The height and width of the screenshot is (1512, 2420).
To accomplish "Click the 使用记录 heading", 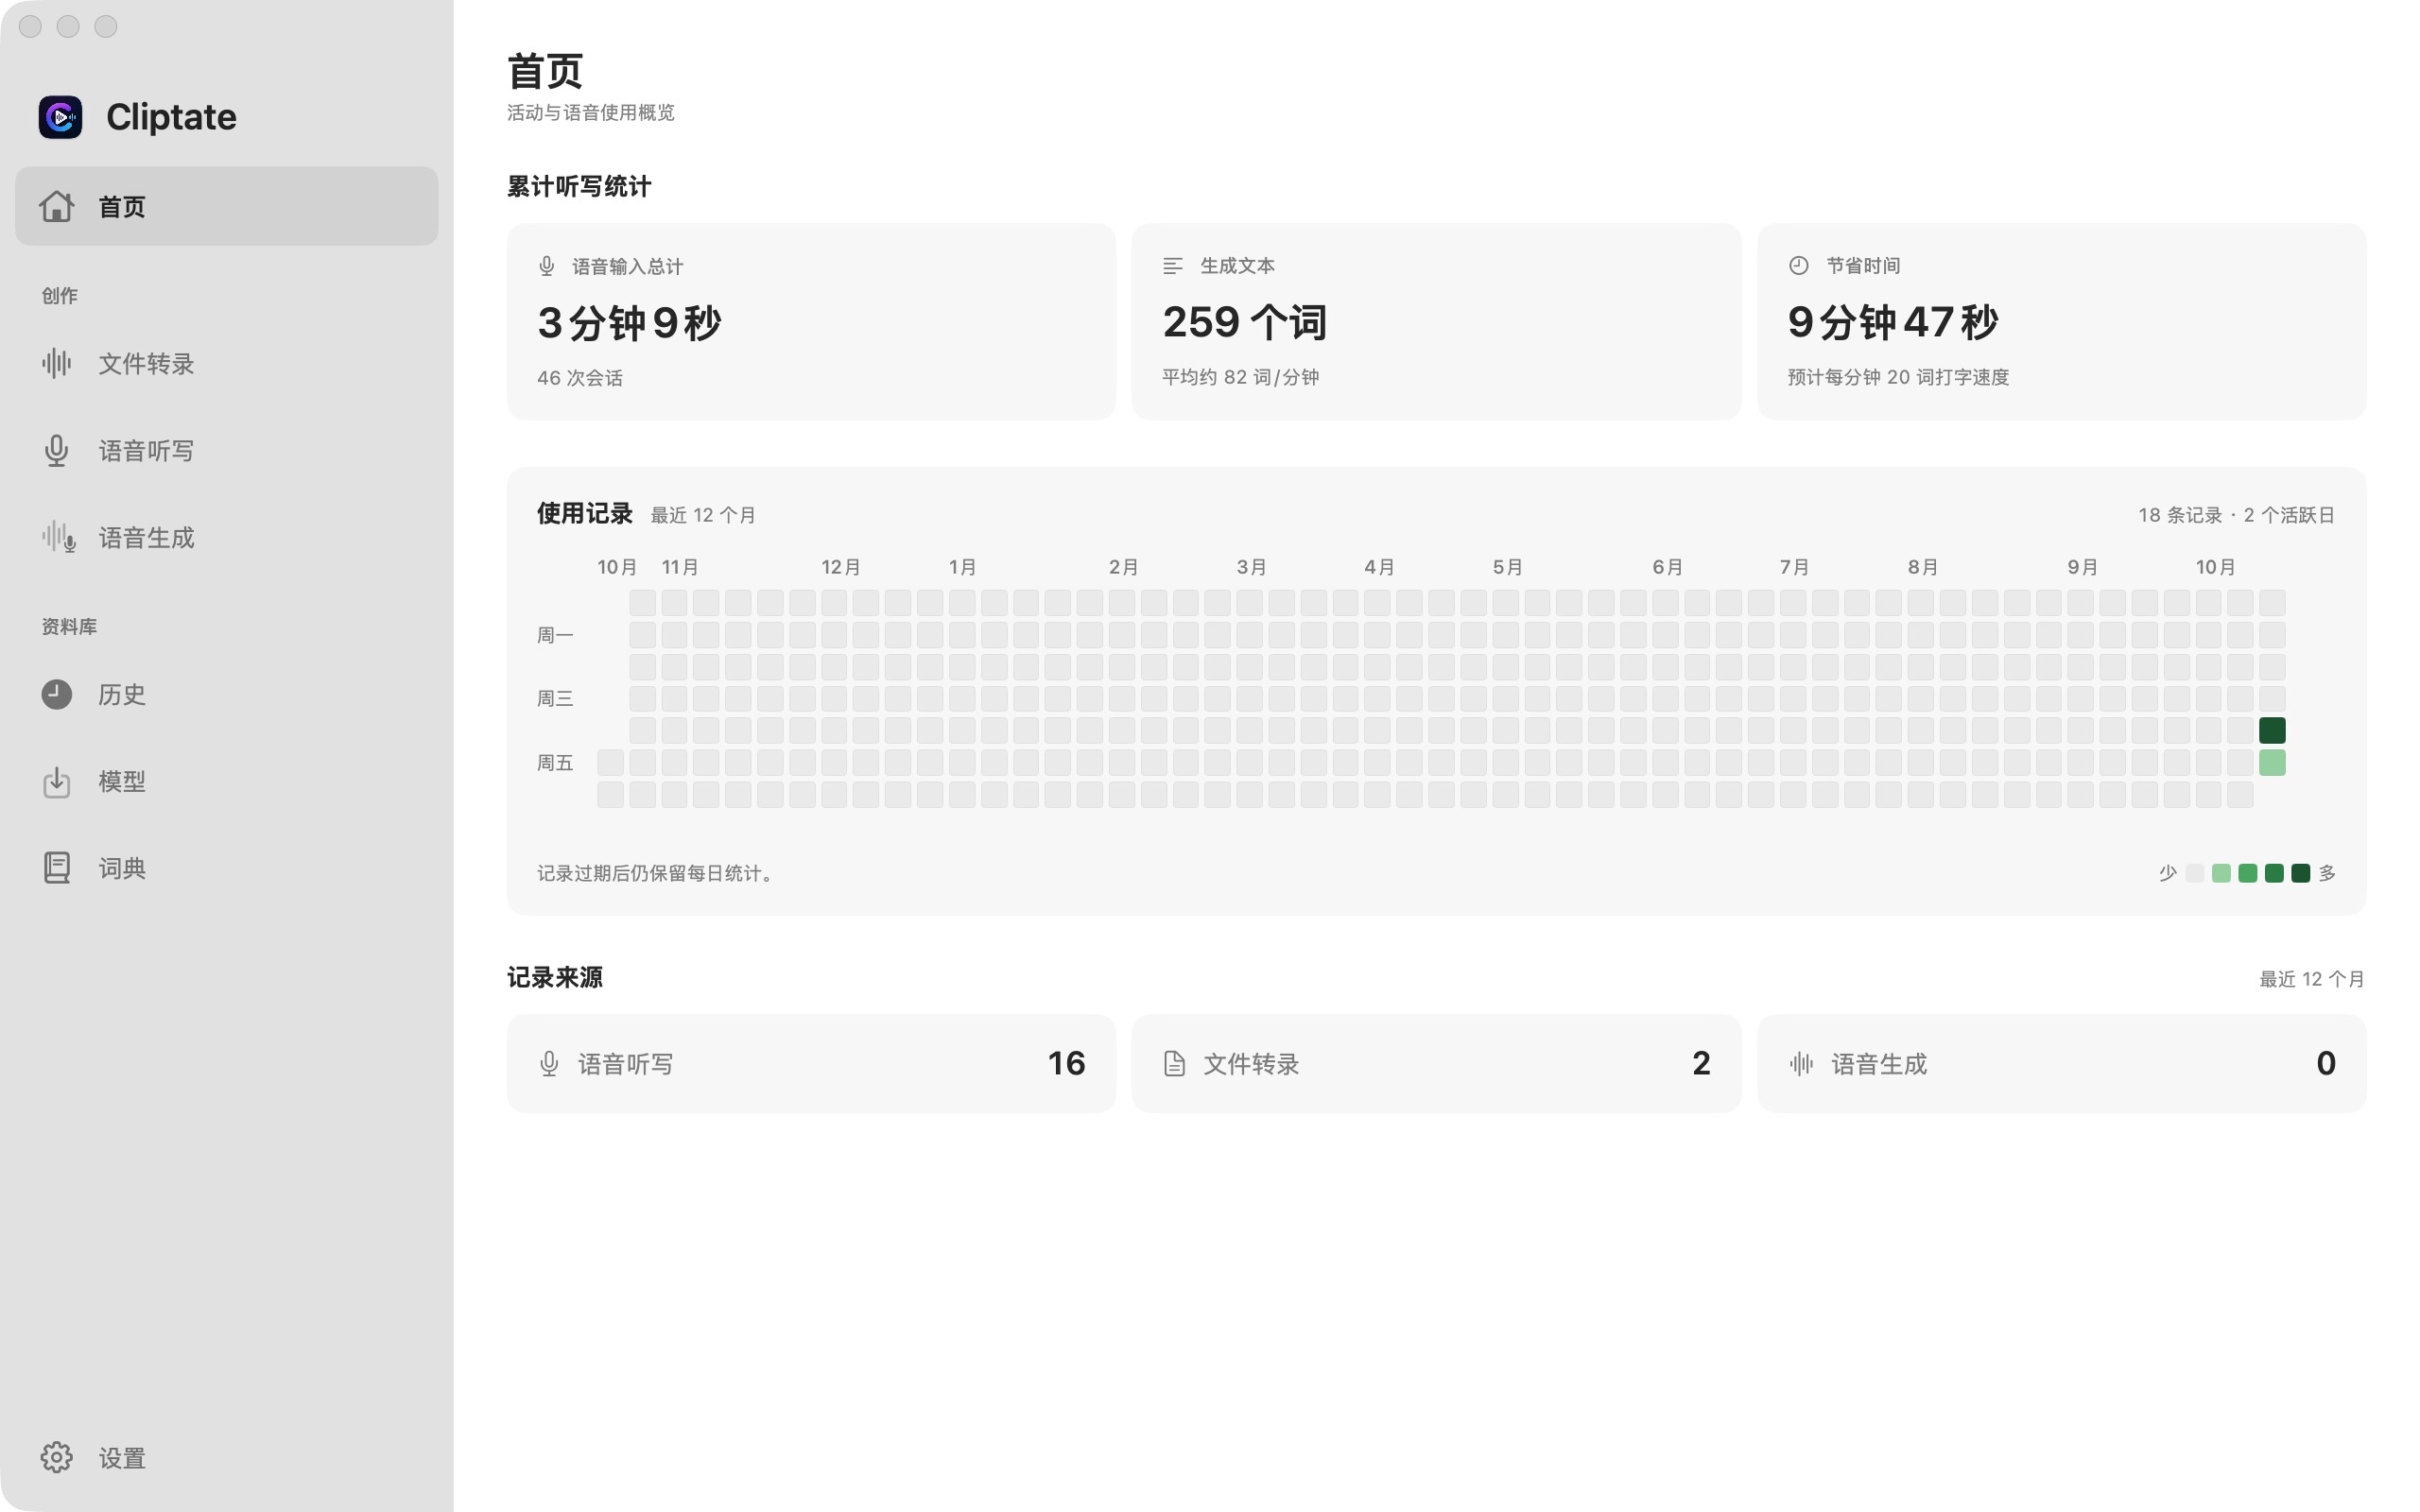I will click(x=585, y=513).
